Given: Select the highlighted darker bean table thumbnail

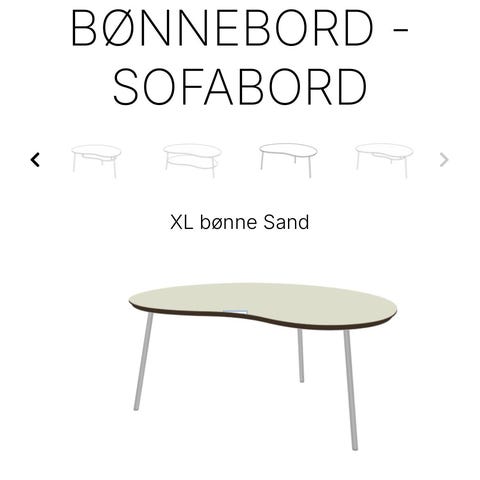Looking at the screenshot, I should pos(288,160).
